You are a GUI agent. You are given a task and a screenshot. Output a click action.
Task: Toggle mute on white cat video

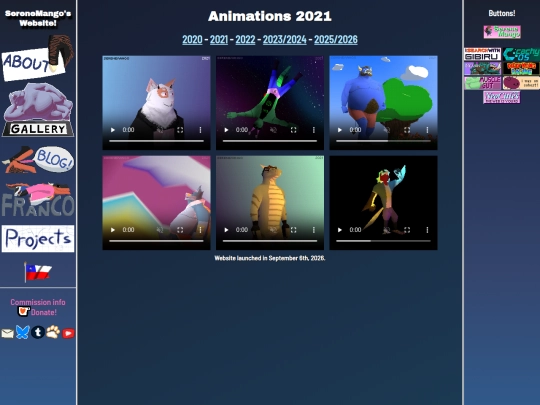click(160, 130)
